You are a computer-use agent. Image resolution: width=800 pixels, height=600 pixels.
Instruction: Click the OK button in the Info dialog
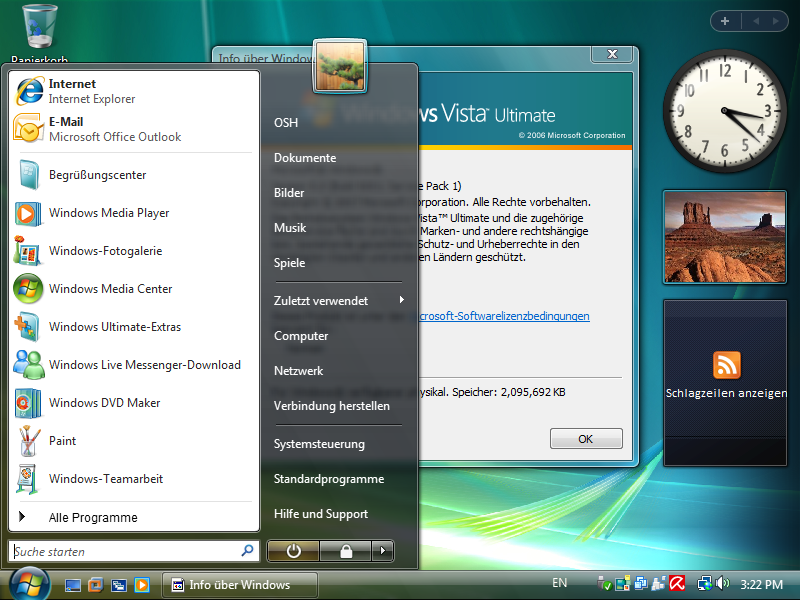[586, 439]
